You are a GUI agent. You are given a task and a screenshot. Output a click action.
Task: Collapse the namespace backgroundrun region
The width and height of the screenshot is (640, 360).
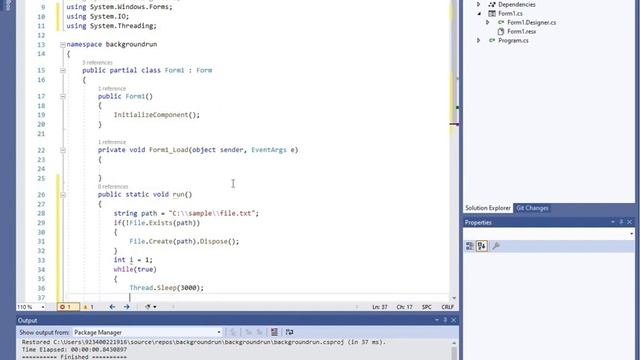62,44
